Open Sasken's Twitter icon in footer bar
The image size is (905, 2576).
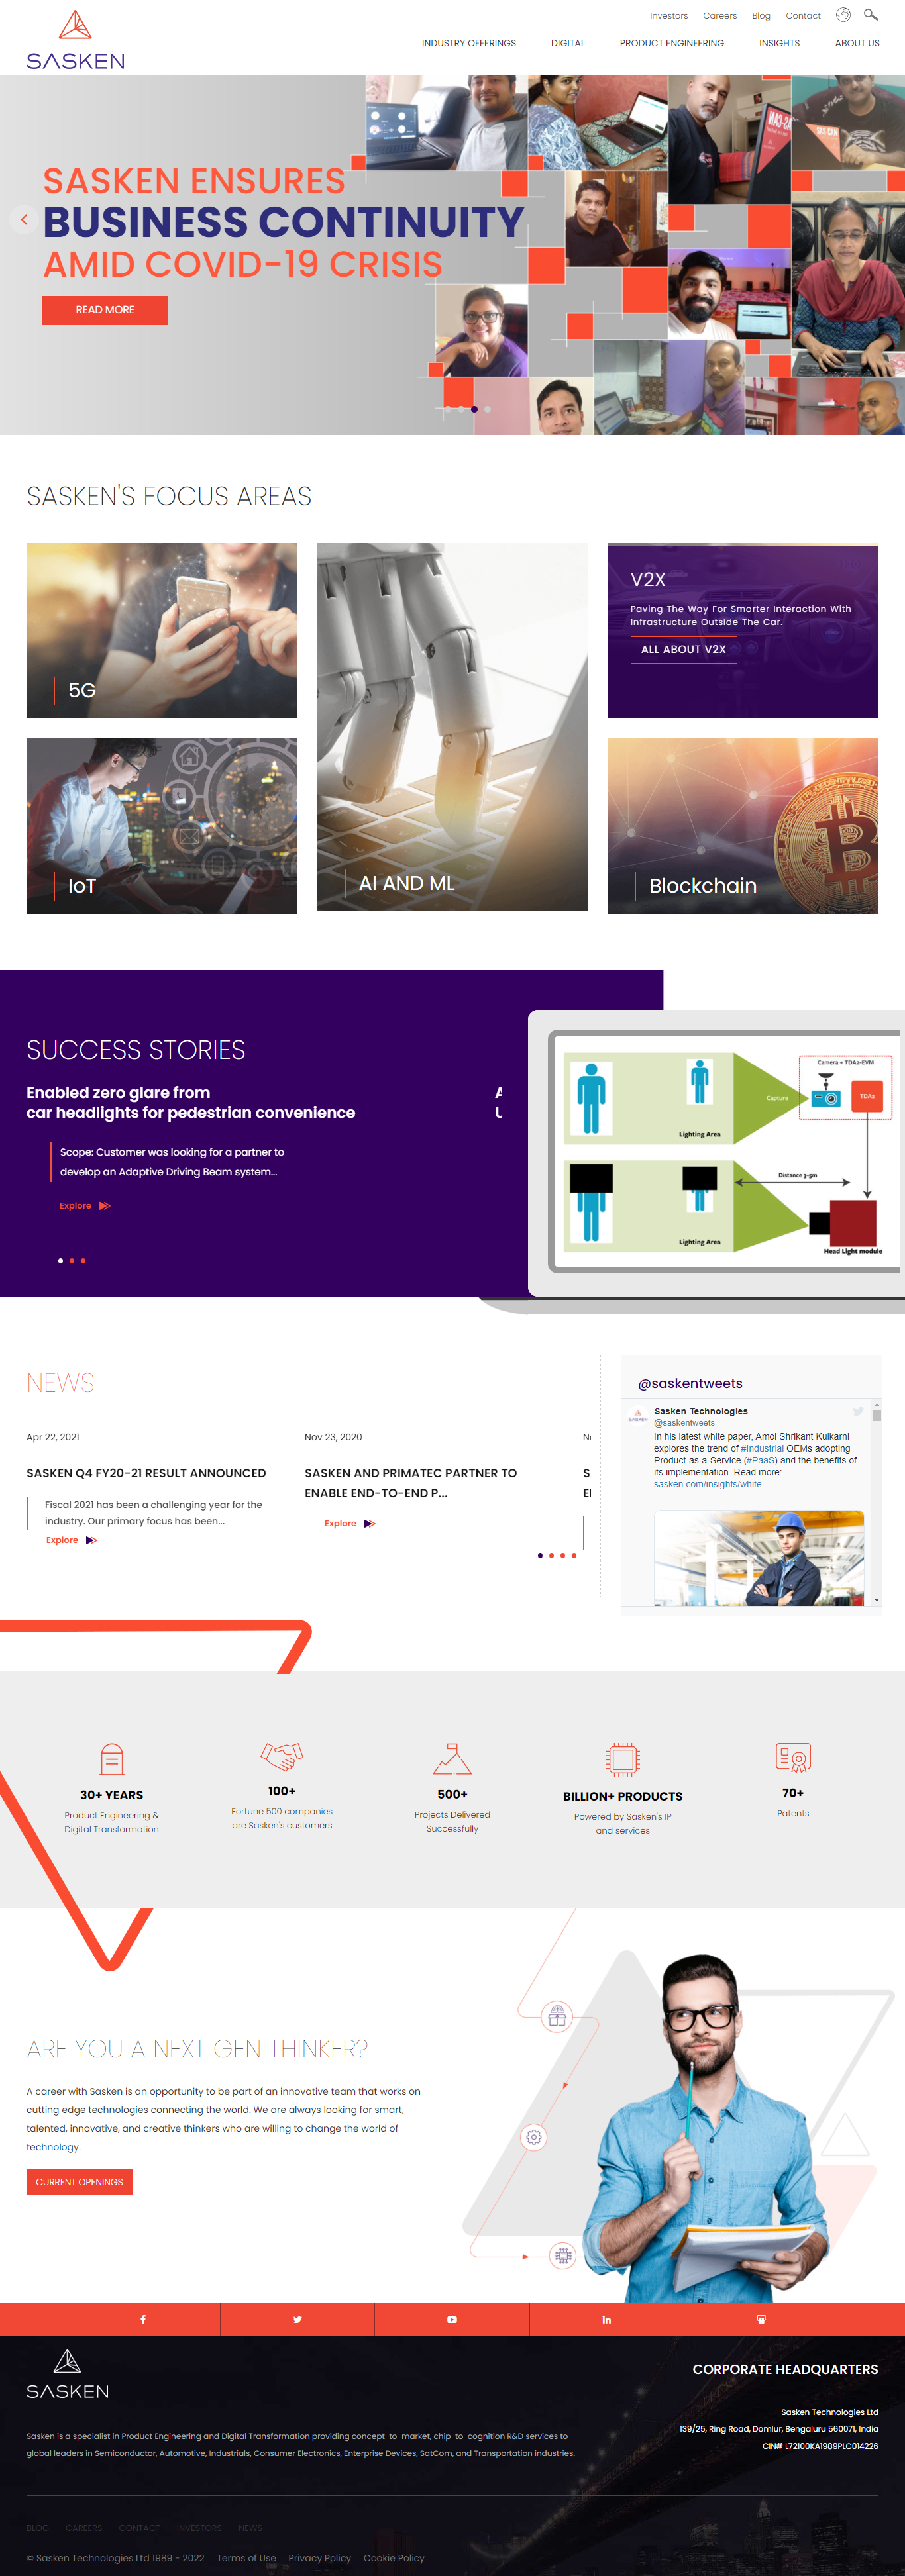click(297, 2319)
